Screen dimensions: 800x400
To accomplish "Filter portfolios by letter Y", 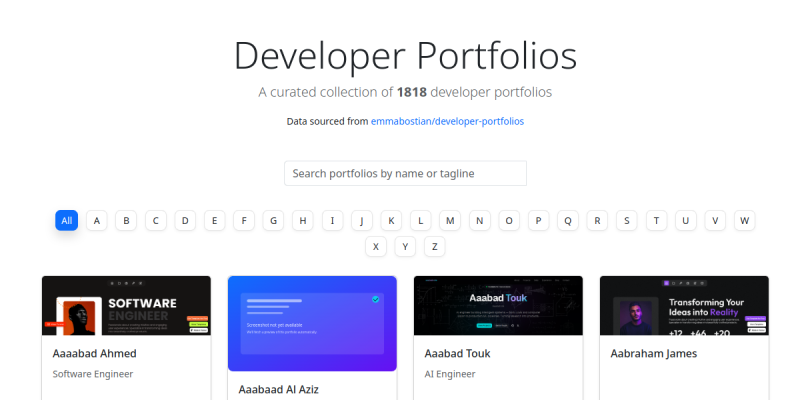I will 405,246.
